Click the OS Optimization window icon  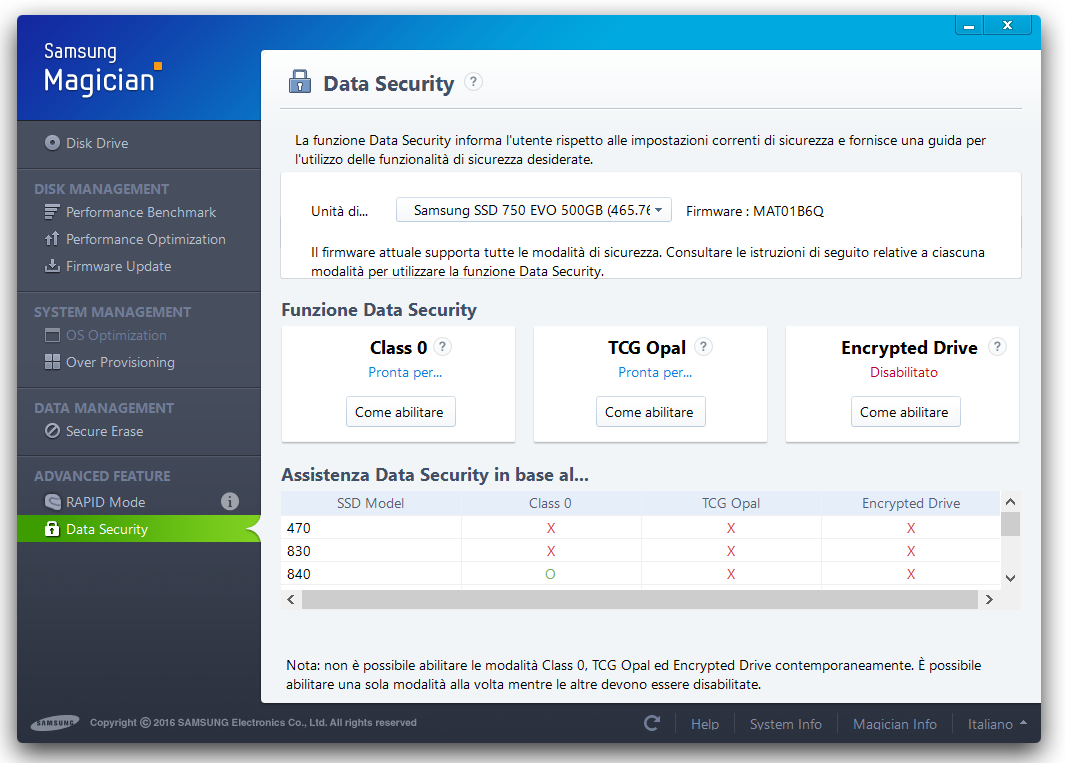click(52, 335)
